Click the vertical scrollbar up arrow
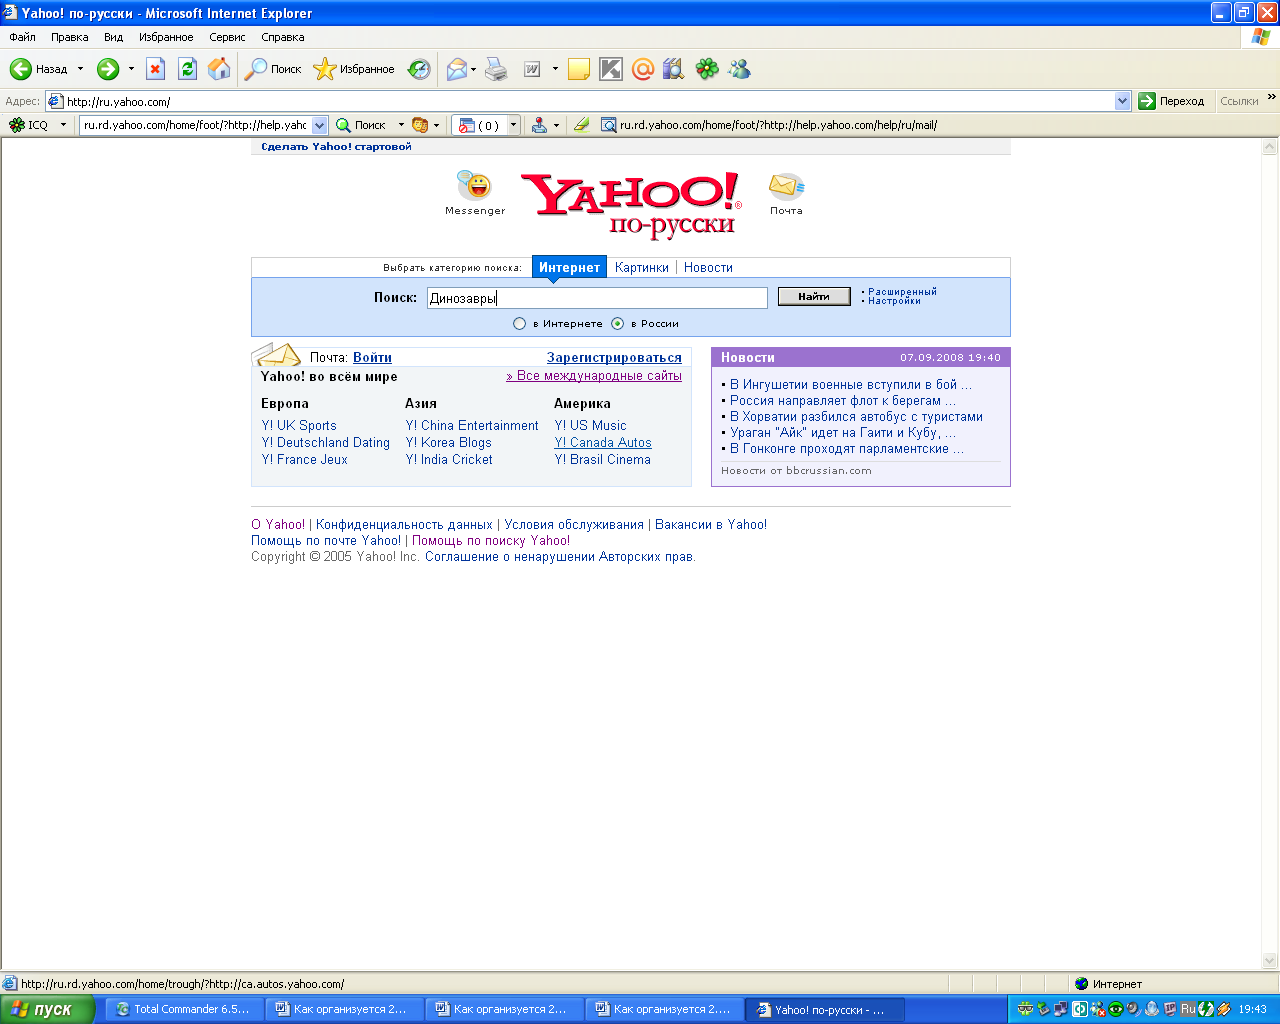The image size is (1280, 1024). (x=1270, y=146)
